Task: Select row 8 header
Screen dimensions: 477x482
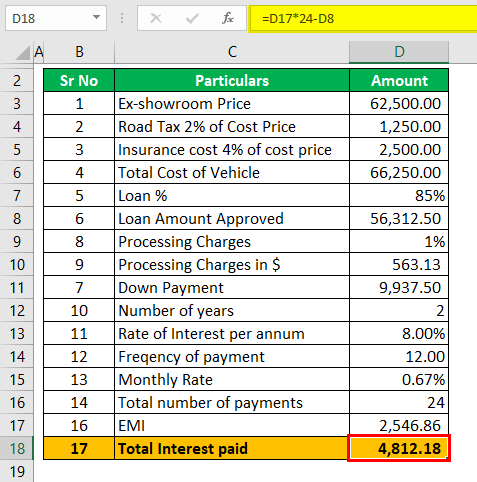Action: [x=17, y=219]
